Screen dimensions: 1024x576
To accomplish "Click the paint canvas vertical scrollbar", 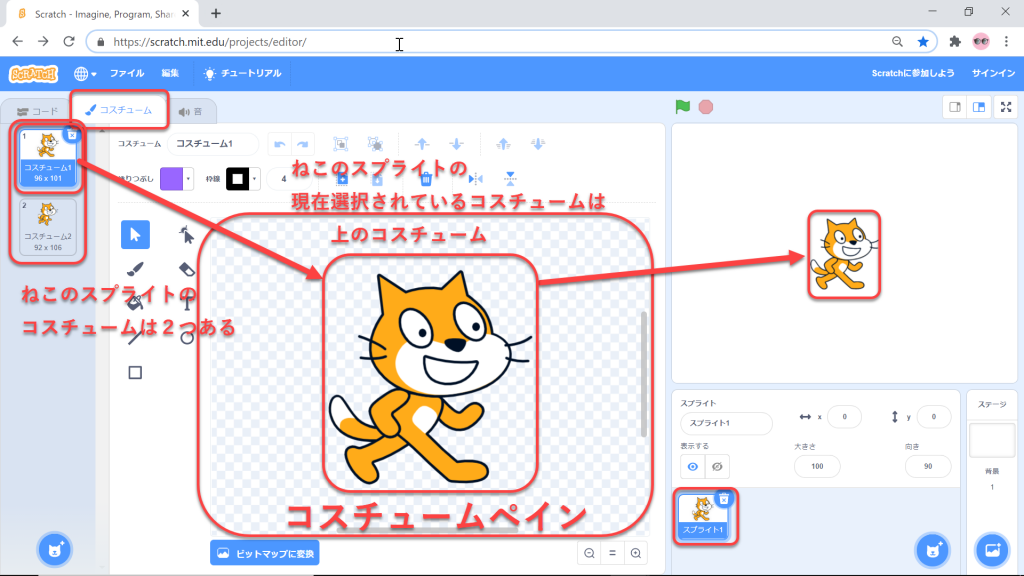I will [x=644, y=374].
